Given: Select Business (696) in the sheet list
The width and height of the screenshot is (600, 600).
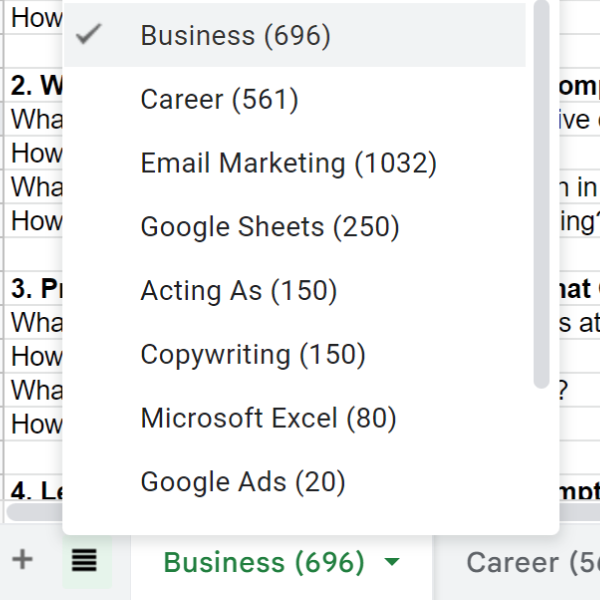Looking at the screenshot, I should click(235, 36).
